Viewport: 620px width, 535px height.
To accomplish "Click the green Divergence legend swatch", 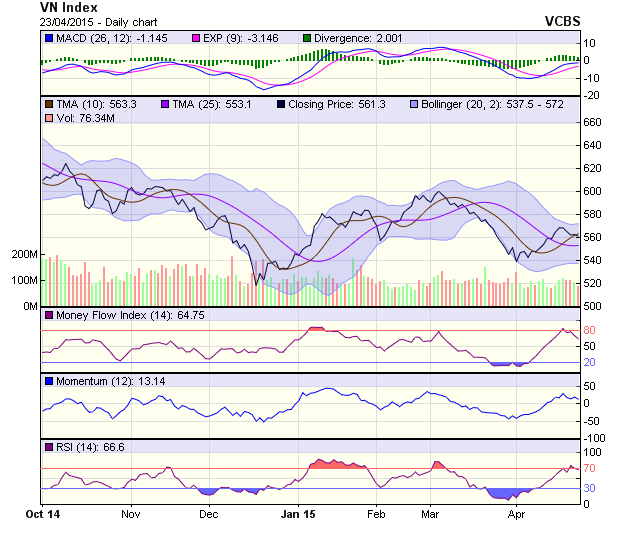I will (x=306, y=39).
